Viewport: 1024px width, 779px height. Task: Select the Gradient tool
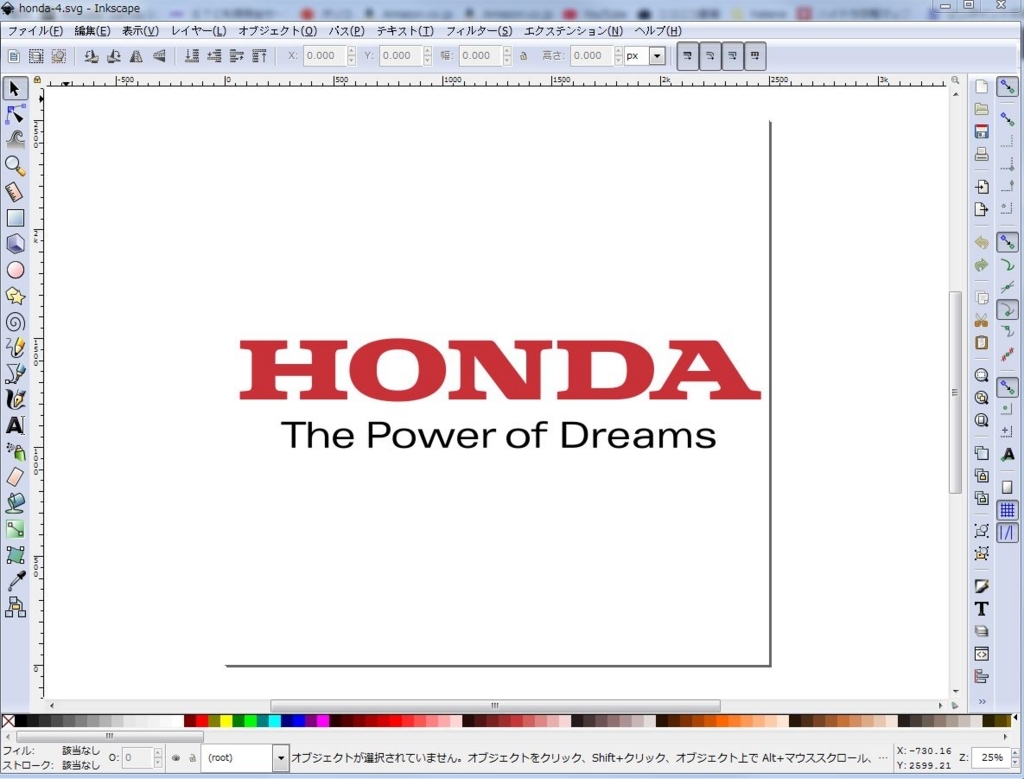15,529
